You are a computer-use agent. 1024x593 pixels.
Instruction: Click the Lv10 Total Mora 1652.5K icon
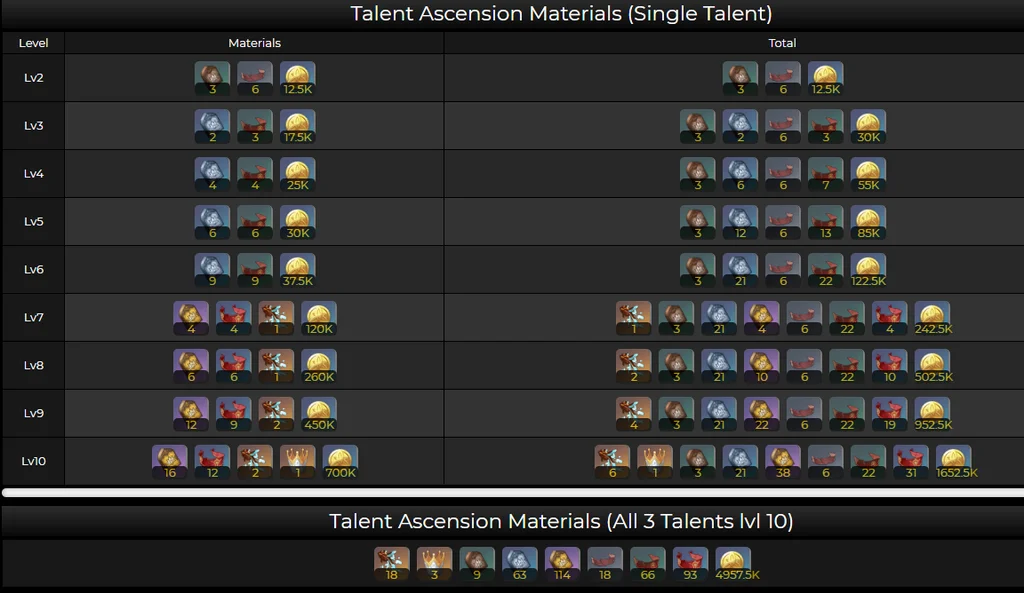tap(955, 462)
